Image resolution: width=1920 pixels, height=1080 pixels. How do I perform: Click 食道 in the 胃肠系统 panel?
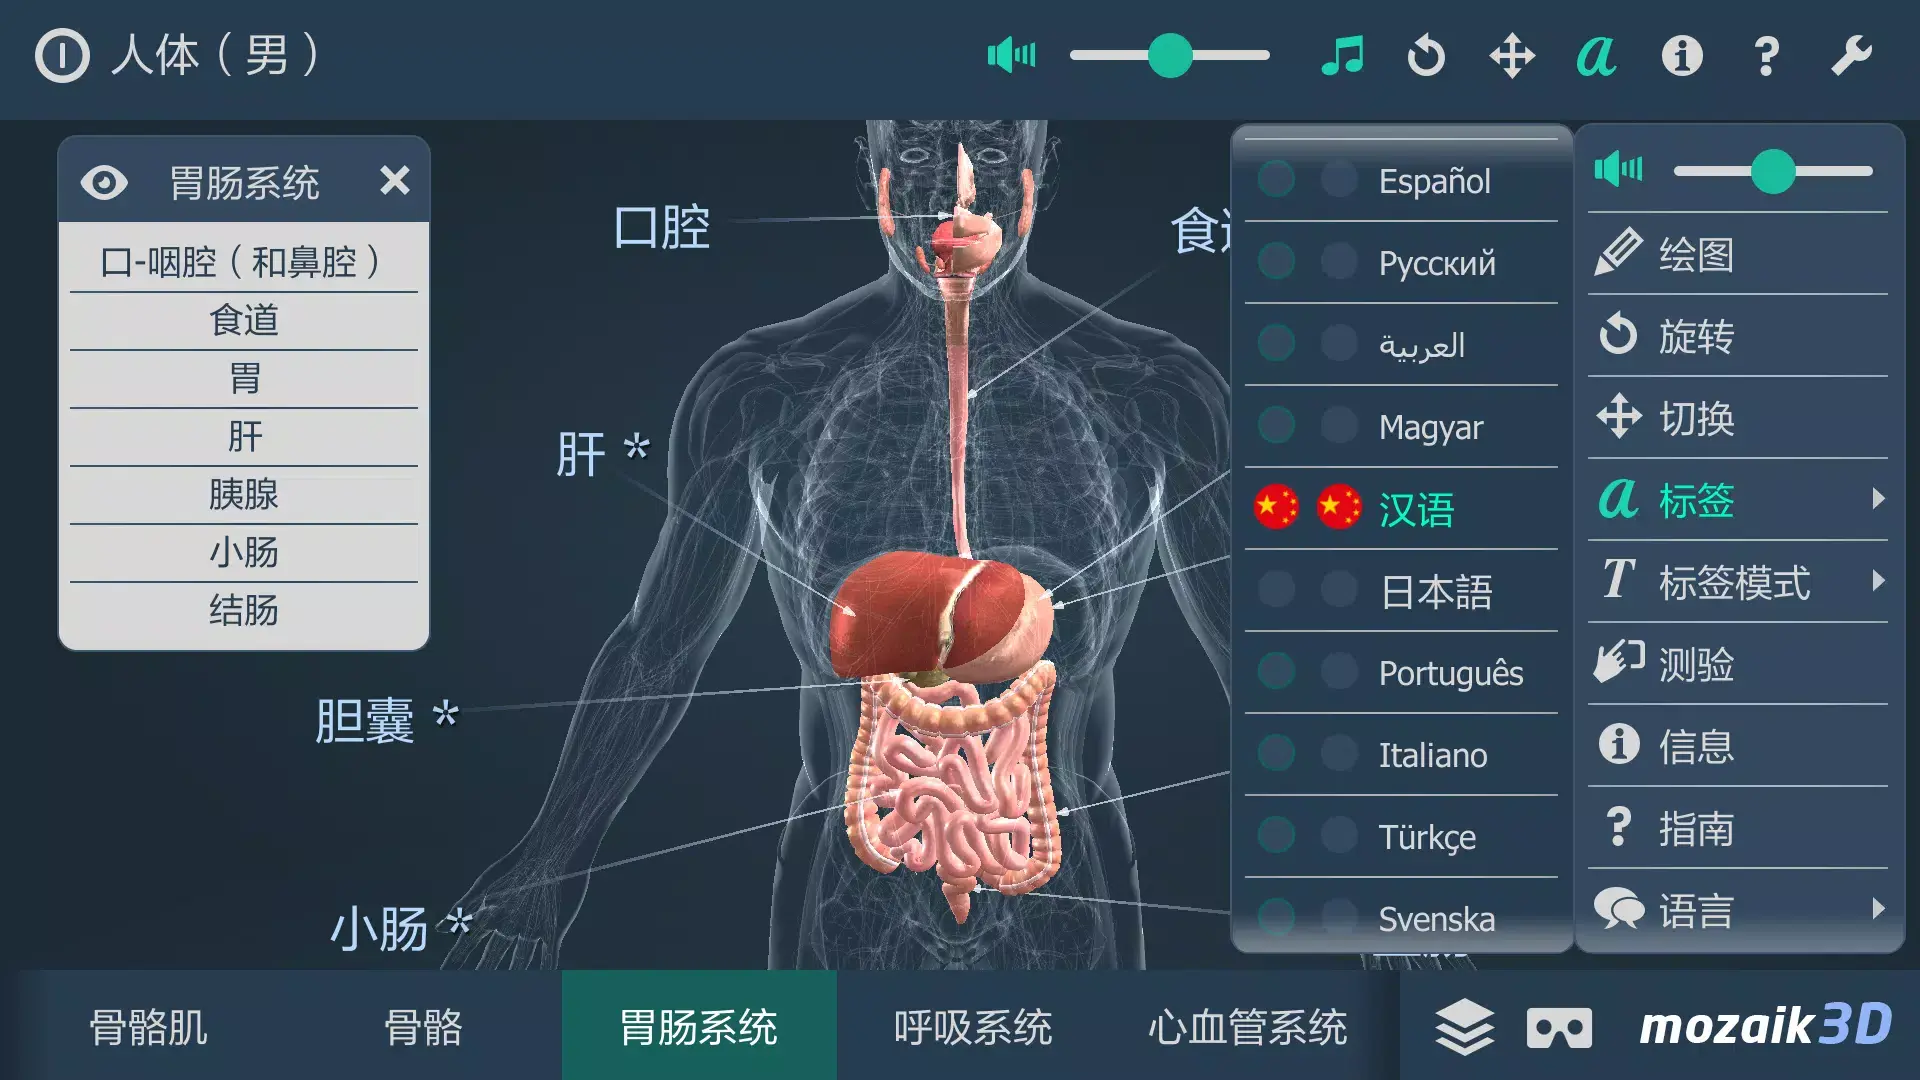click(x=243, y=320)
